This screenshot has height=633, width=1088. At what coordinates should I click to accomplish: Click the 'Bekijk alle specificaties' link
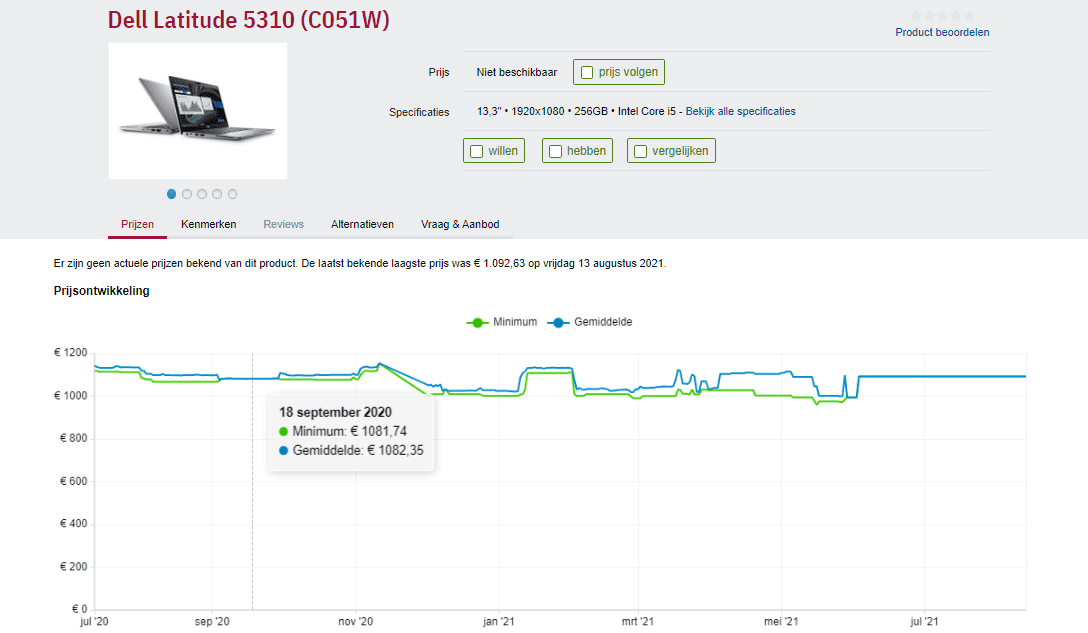click(x=740, y=111)
